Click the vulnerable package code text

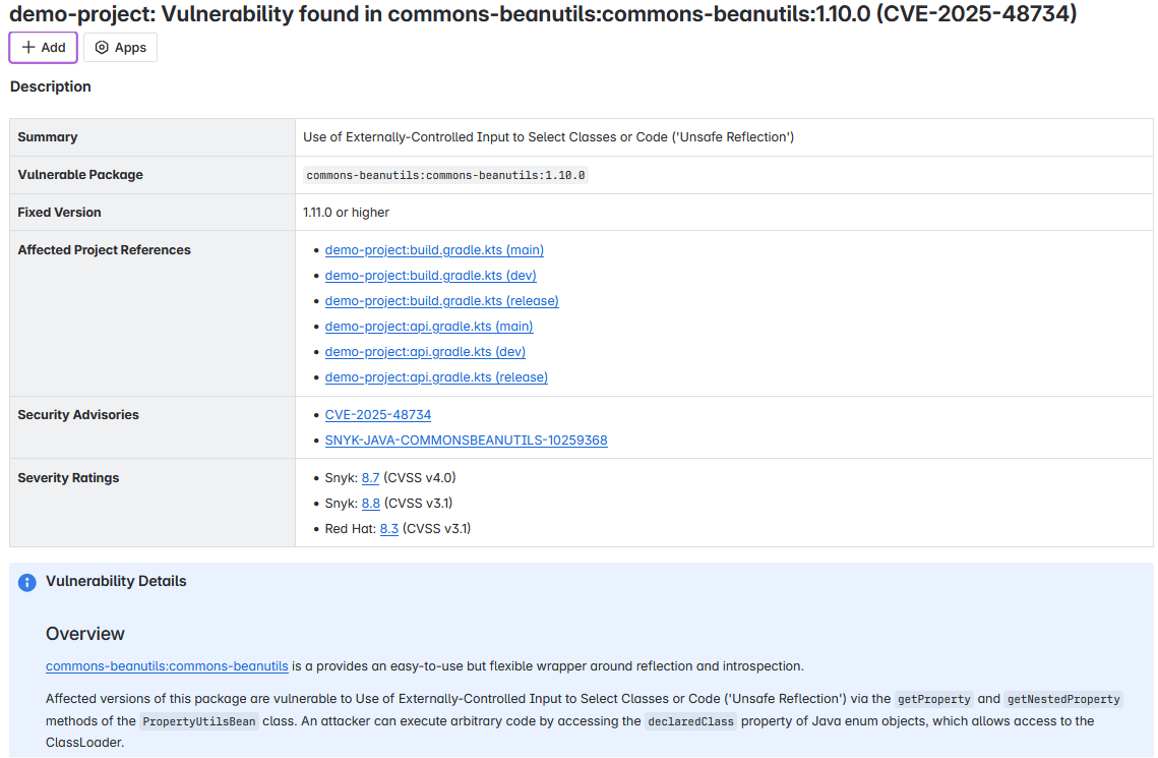point(445,175)
